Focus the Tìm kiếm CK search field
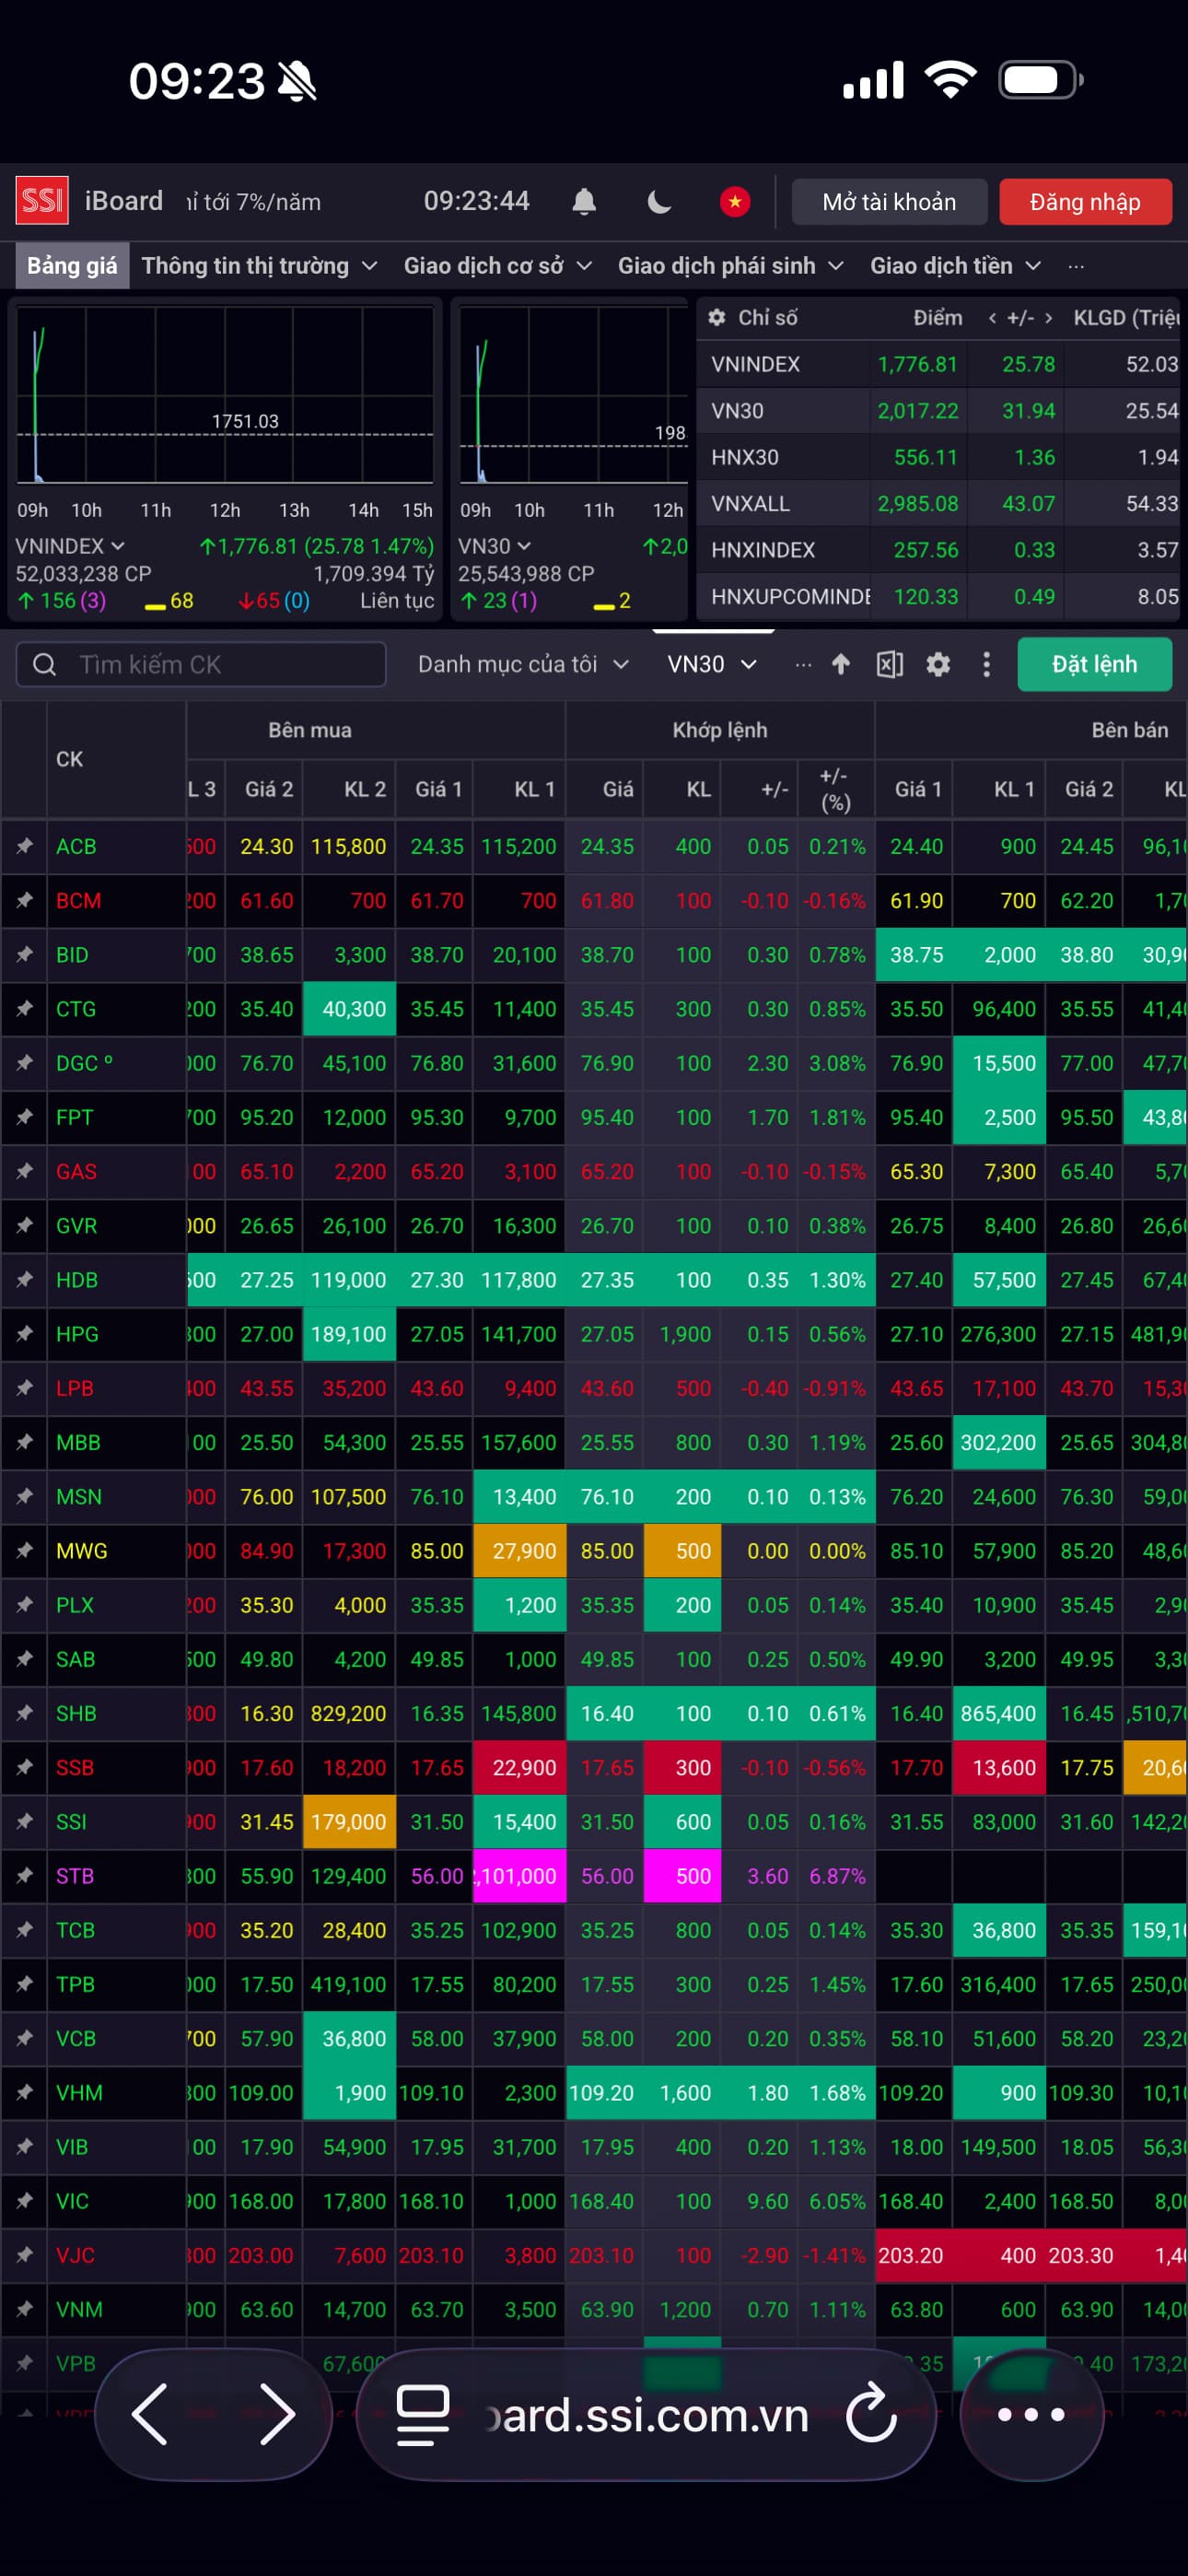The image size is (1188, 2576). tap(201, 665)
